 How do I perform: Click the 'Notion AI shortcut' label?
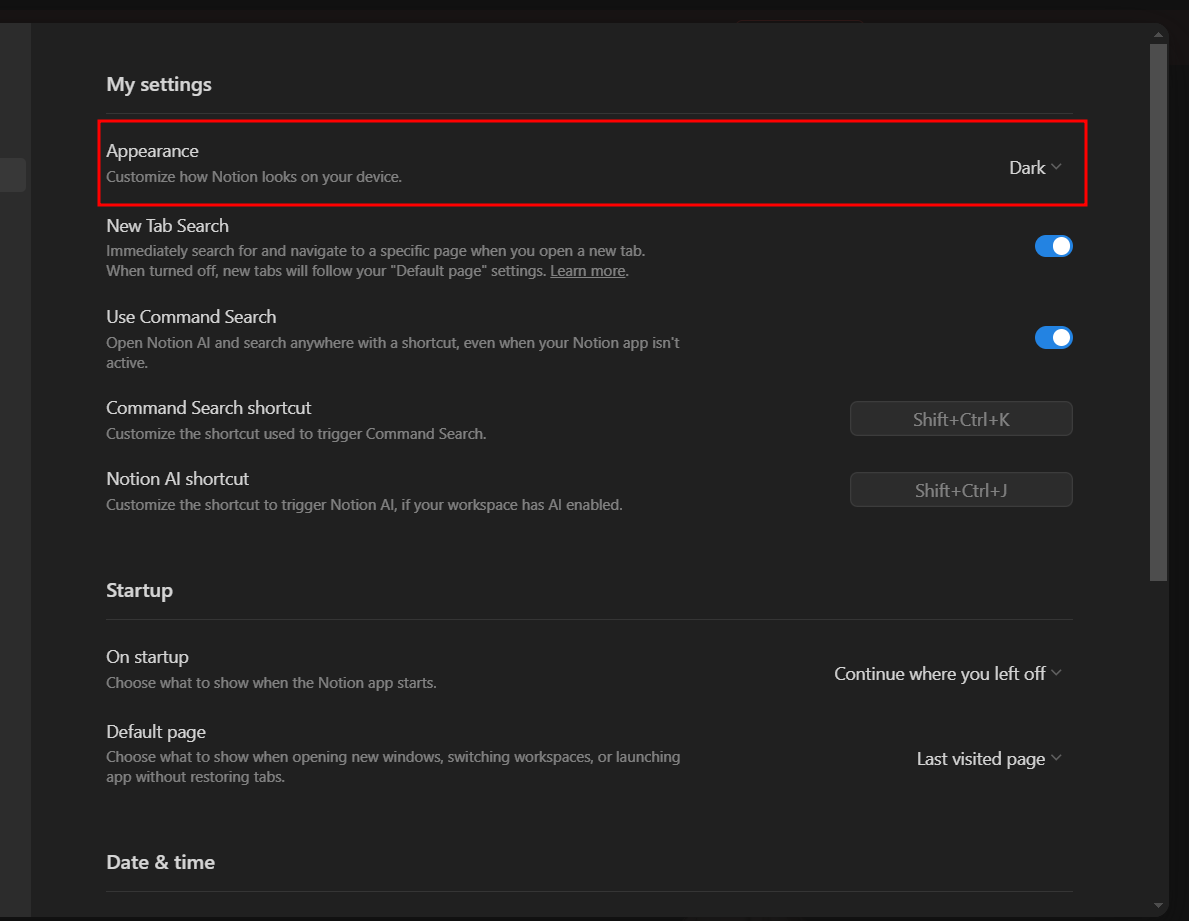click(x=177, y=479)
